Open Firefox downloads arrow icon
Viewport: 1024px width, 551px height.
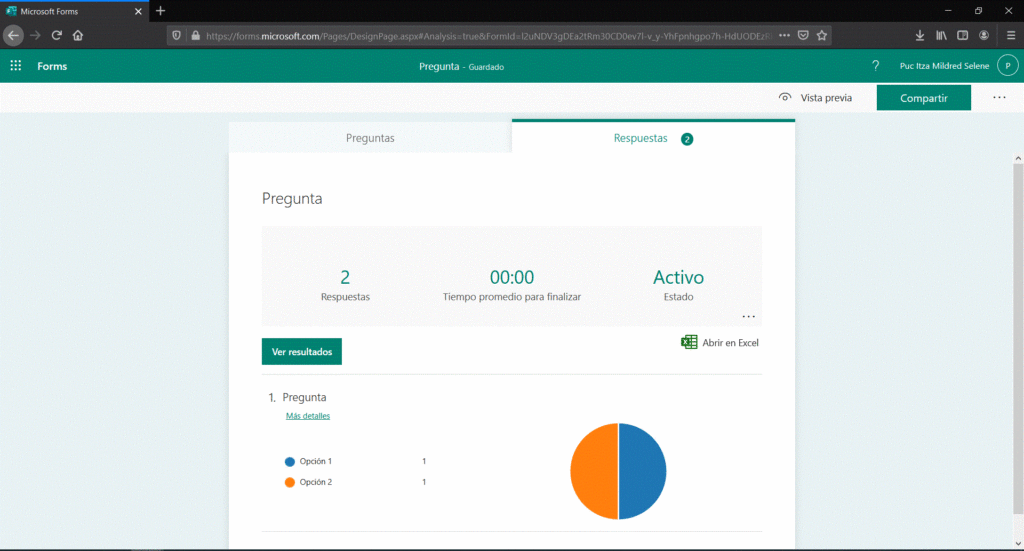click(x=920, y=35)
